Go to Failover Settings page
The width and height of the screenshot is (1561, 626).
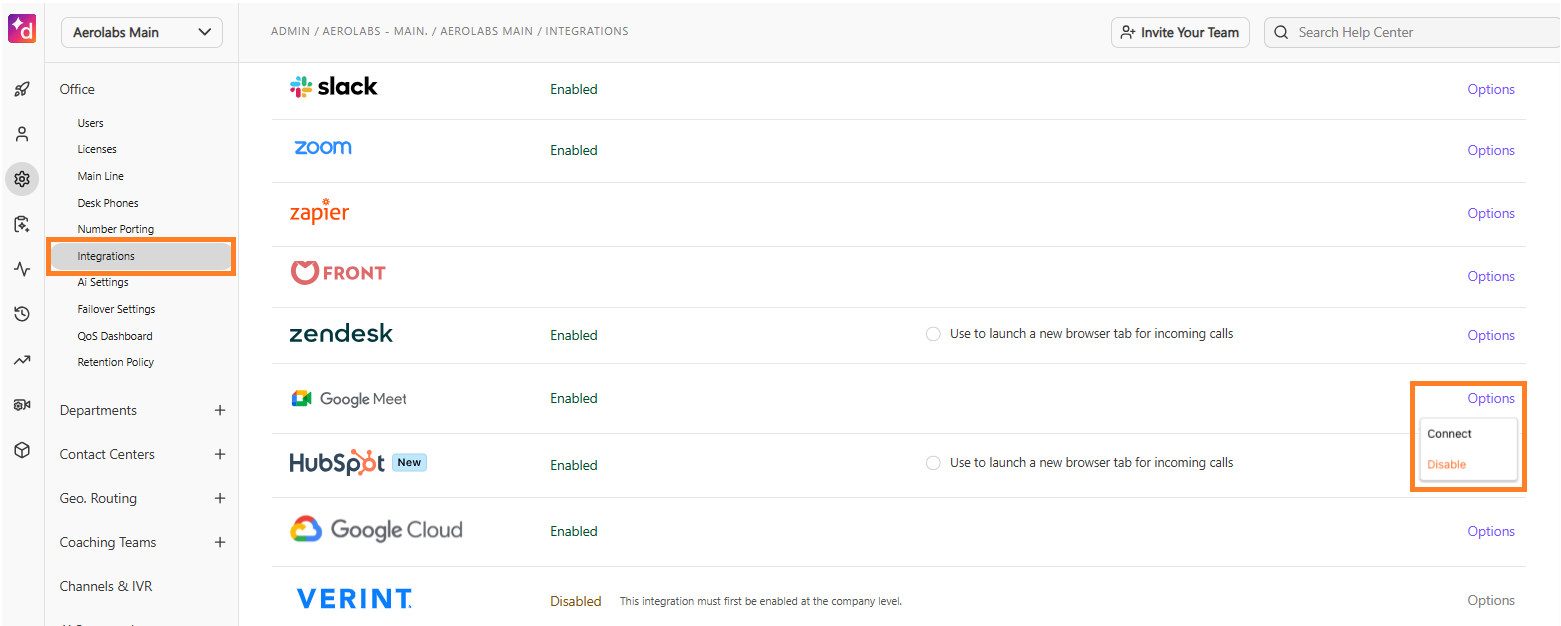coord(116,309)
